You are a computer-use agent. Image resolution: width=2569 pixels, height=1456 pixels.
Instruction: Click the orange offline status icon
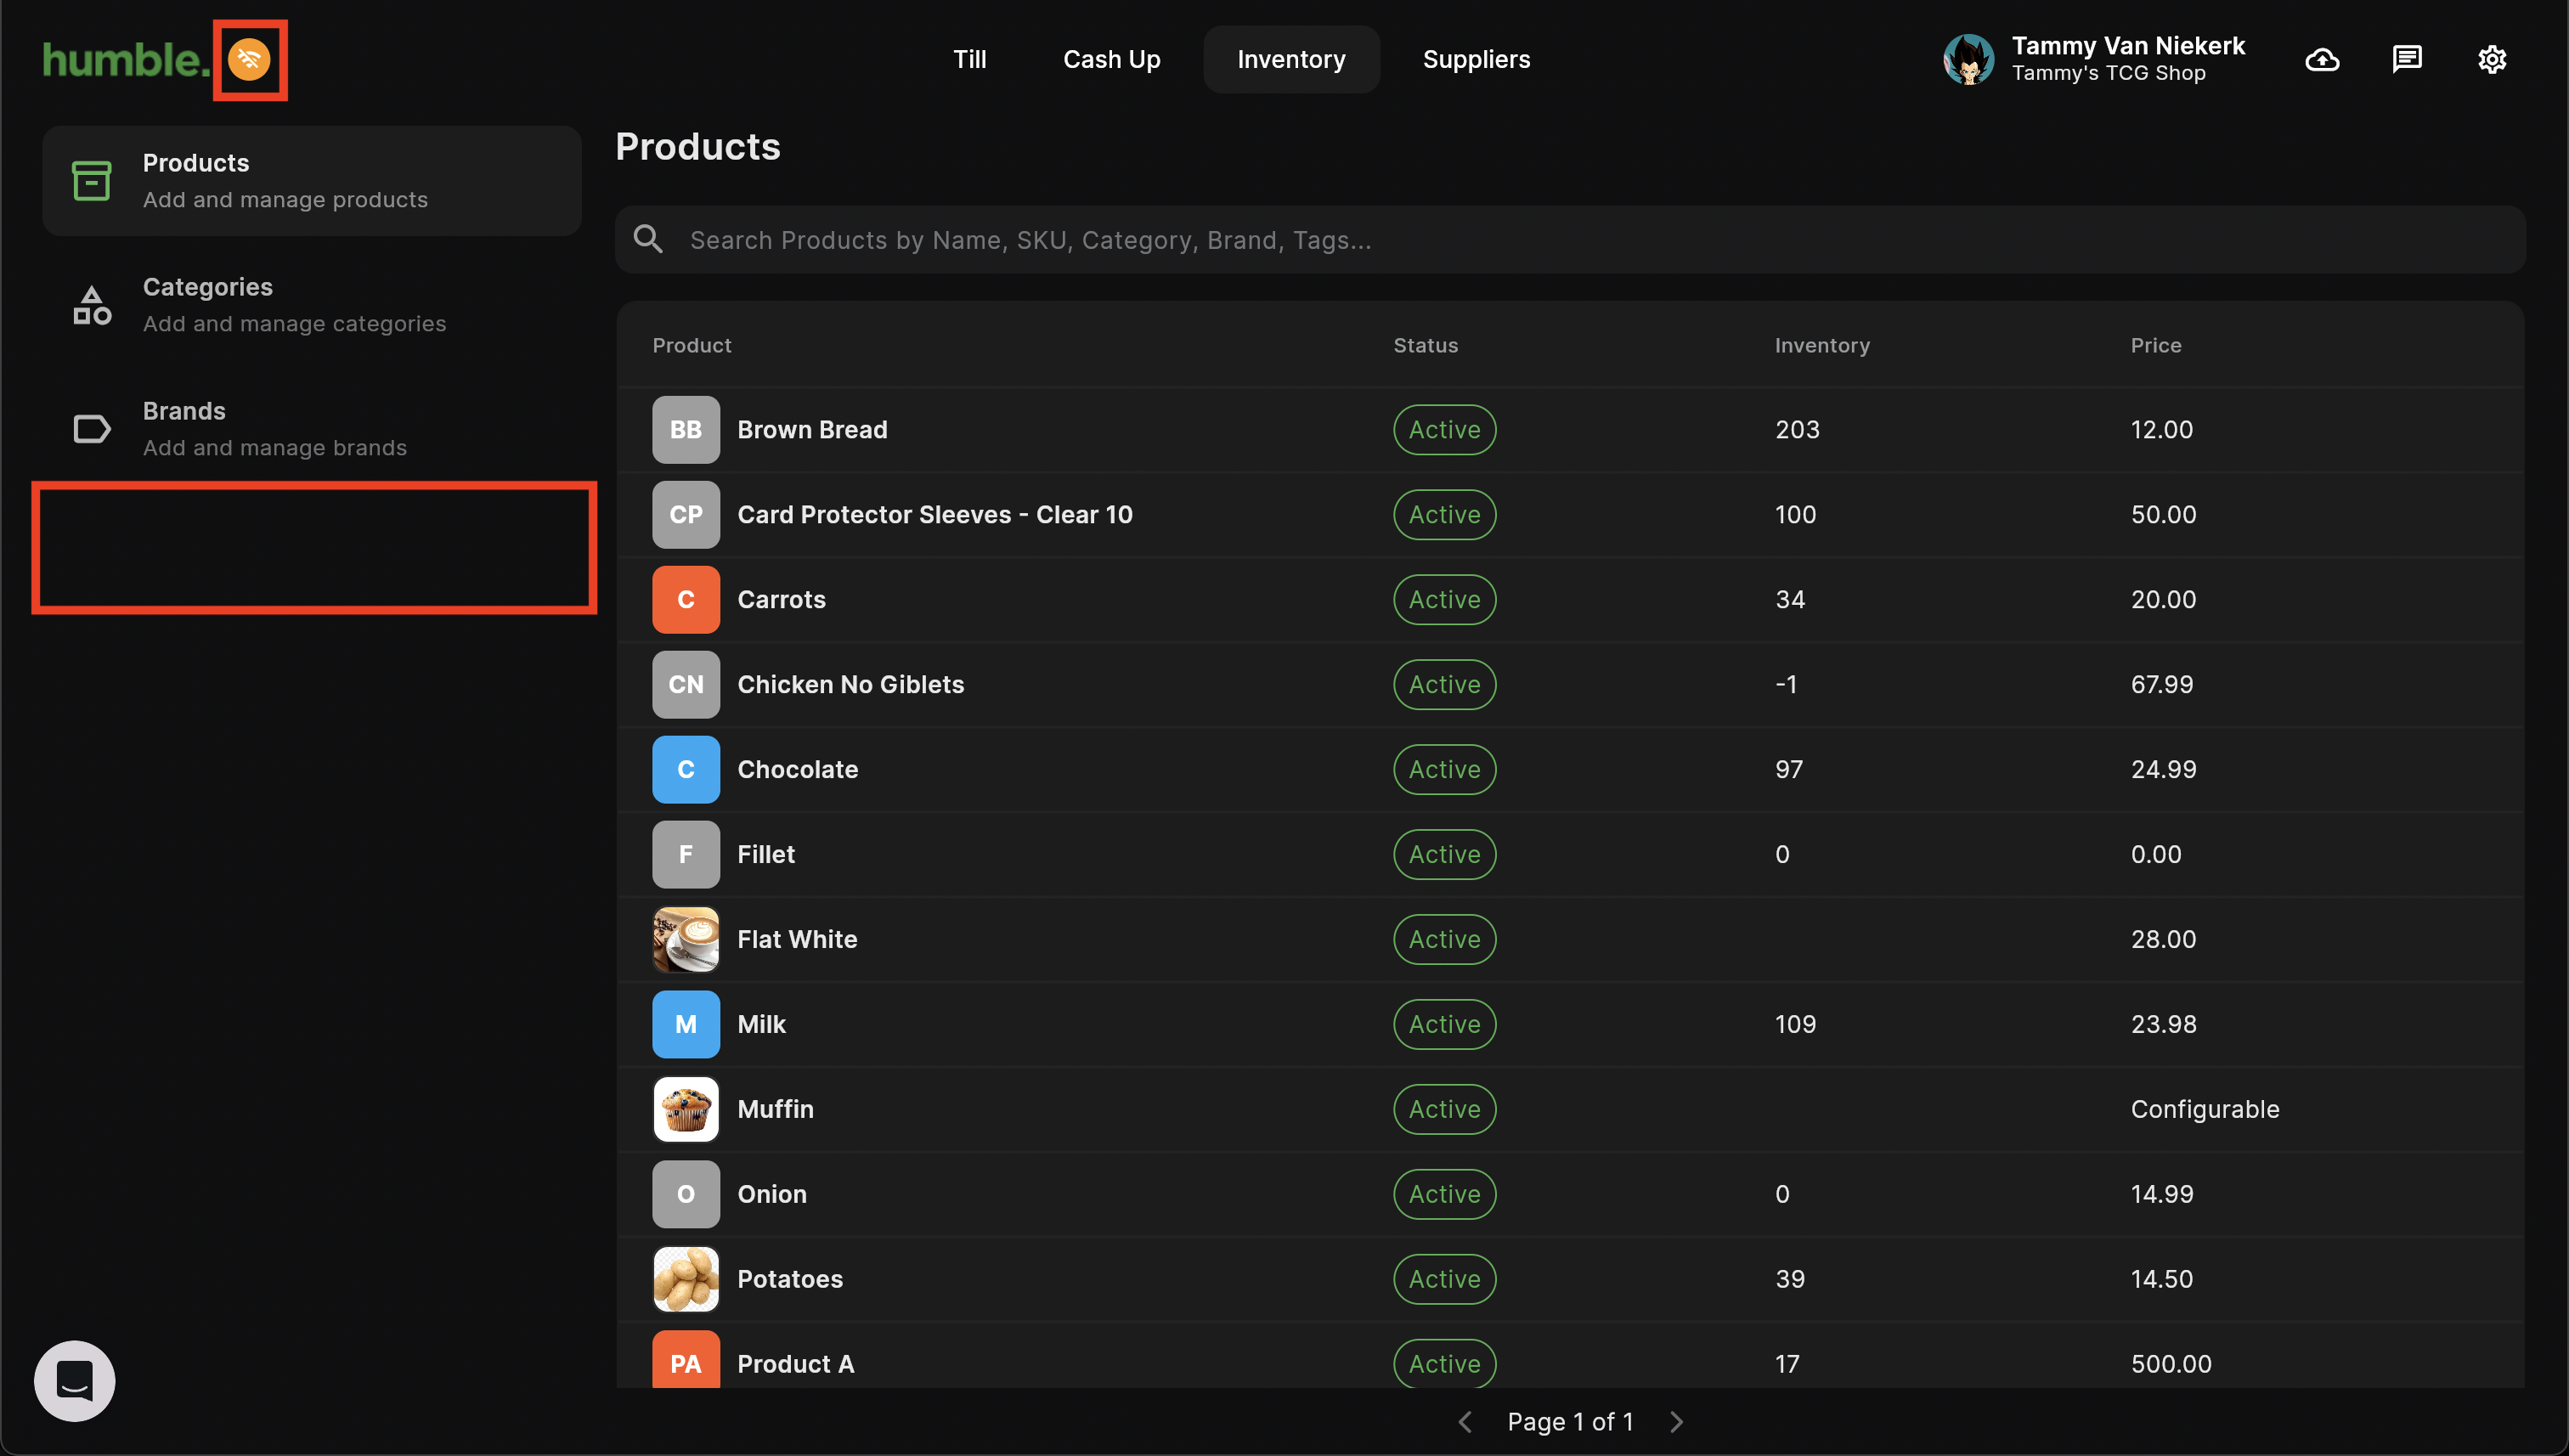(x=249, y=60)
